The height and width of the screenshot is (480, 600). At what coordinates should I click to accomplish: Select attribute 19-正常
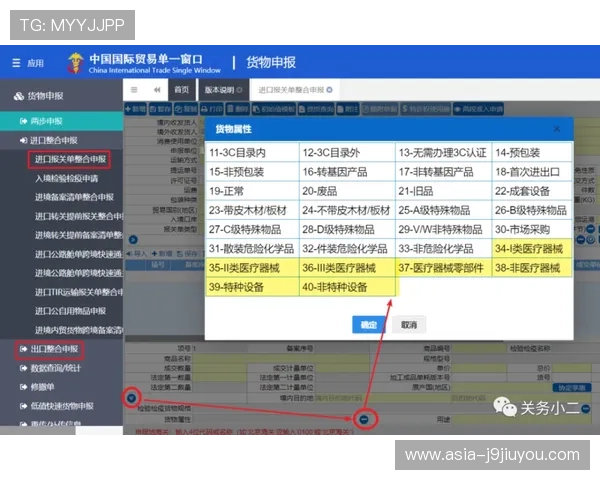tap(252, 191)
